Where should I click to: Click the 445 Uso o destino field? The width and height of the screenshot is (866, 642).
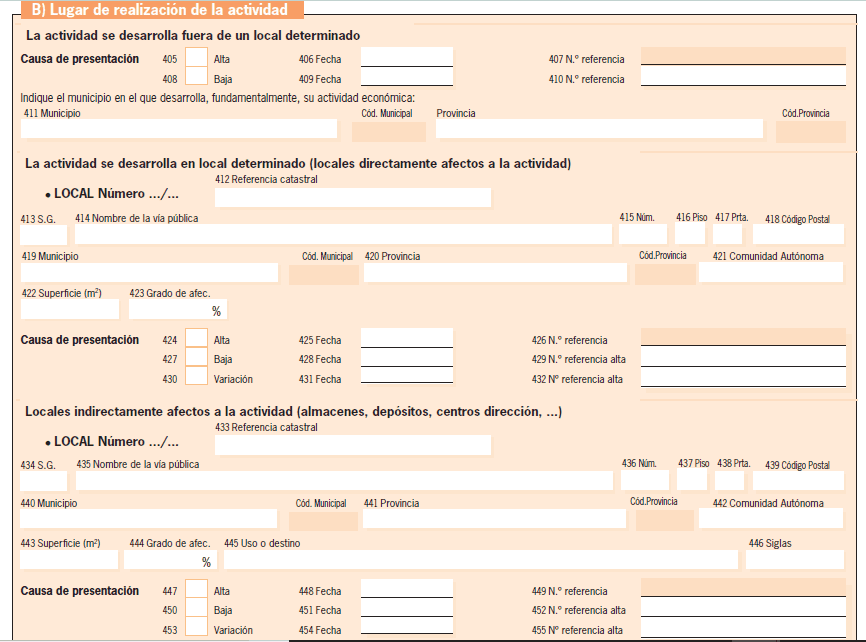(480, 560)
